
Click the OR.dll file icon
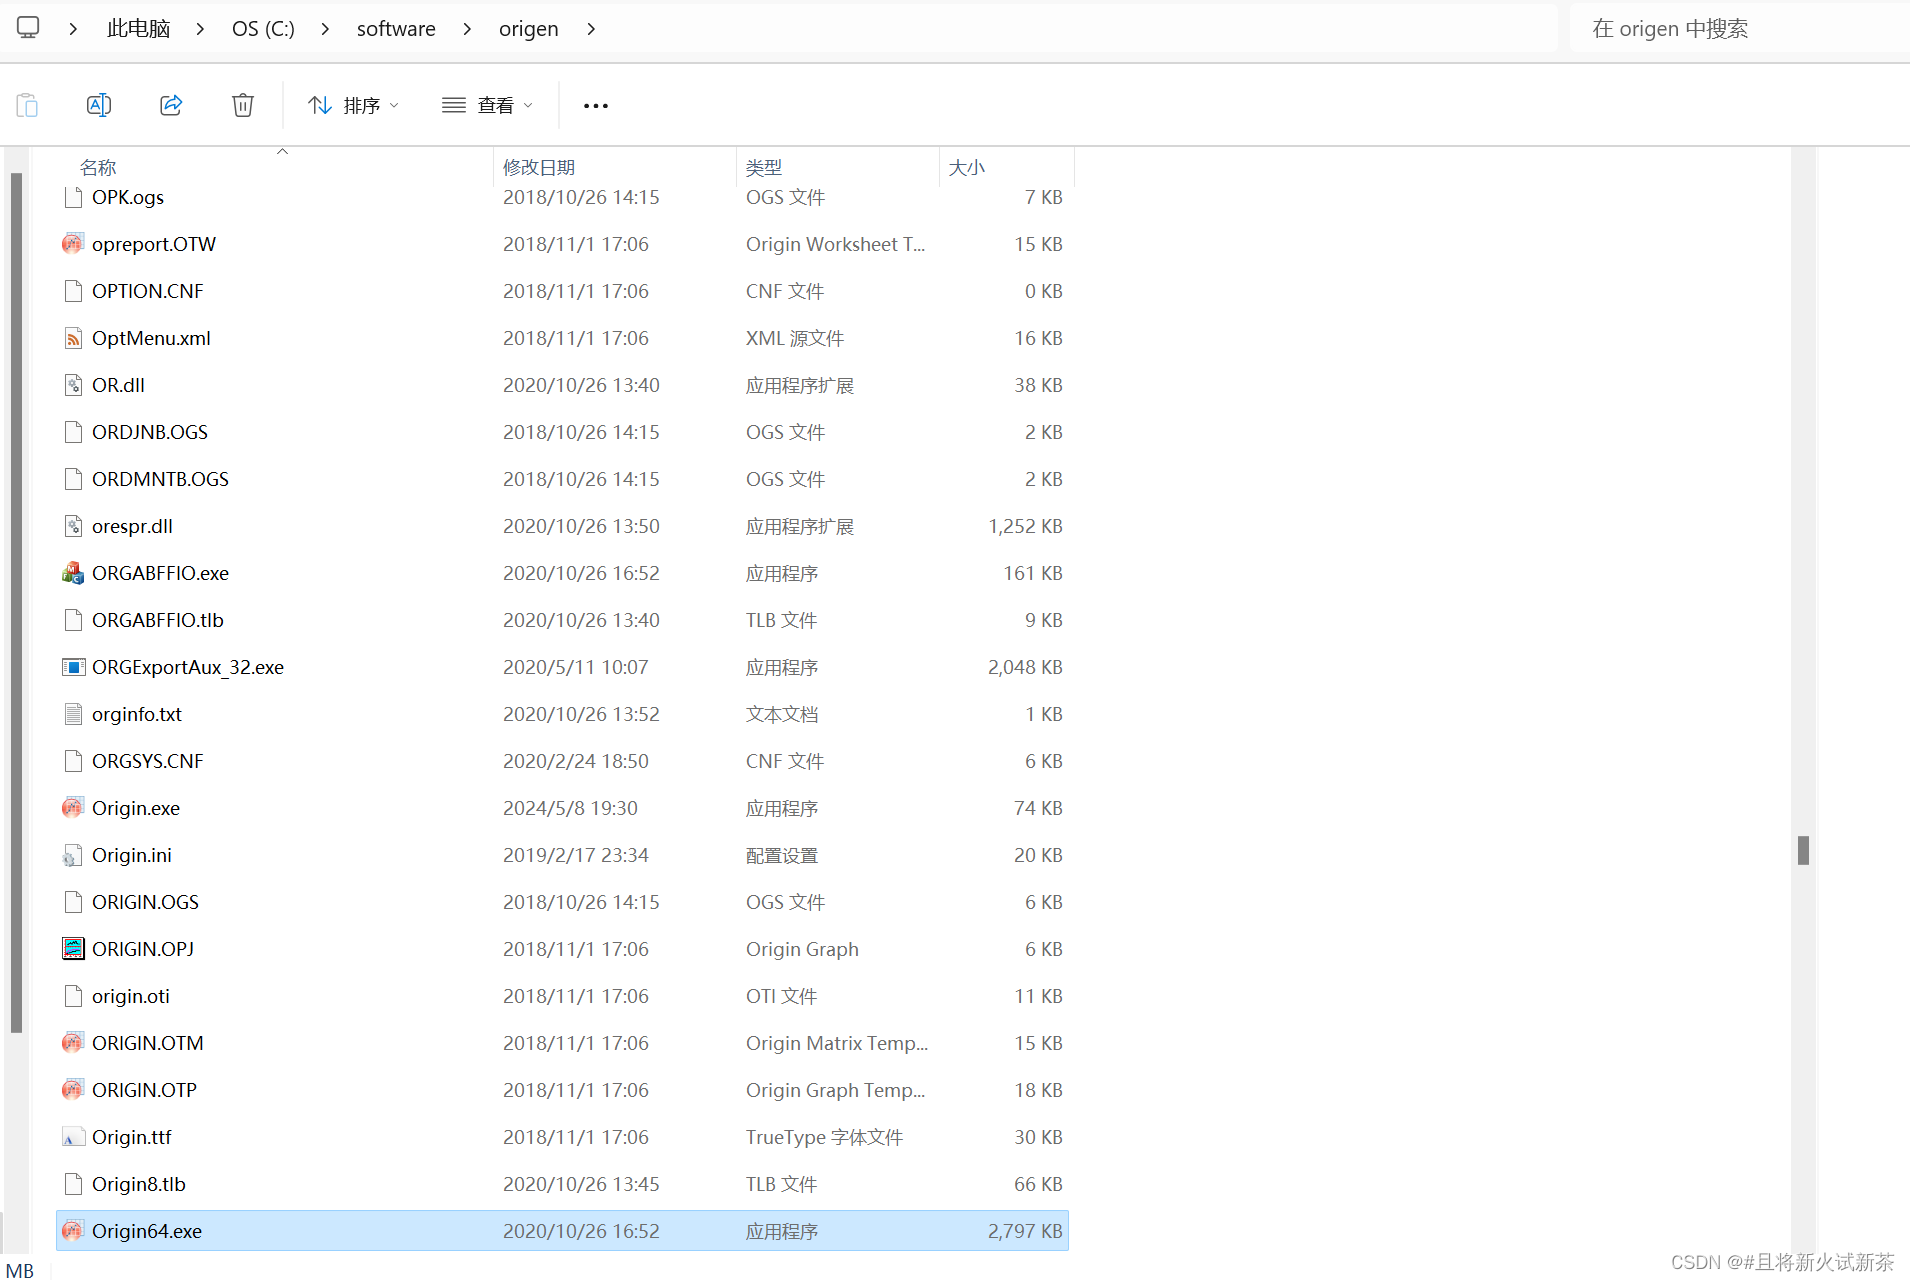pyautogui.click(x=73, y=385)
